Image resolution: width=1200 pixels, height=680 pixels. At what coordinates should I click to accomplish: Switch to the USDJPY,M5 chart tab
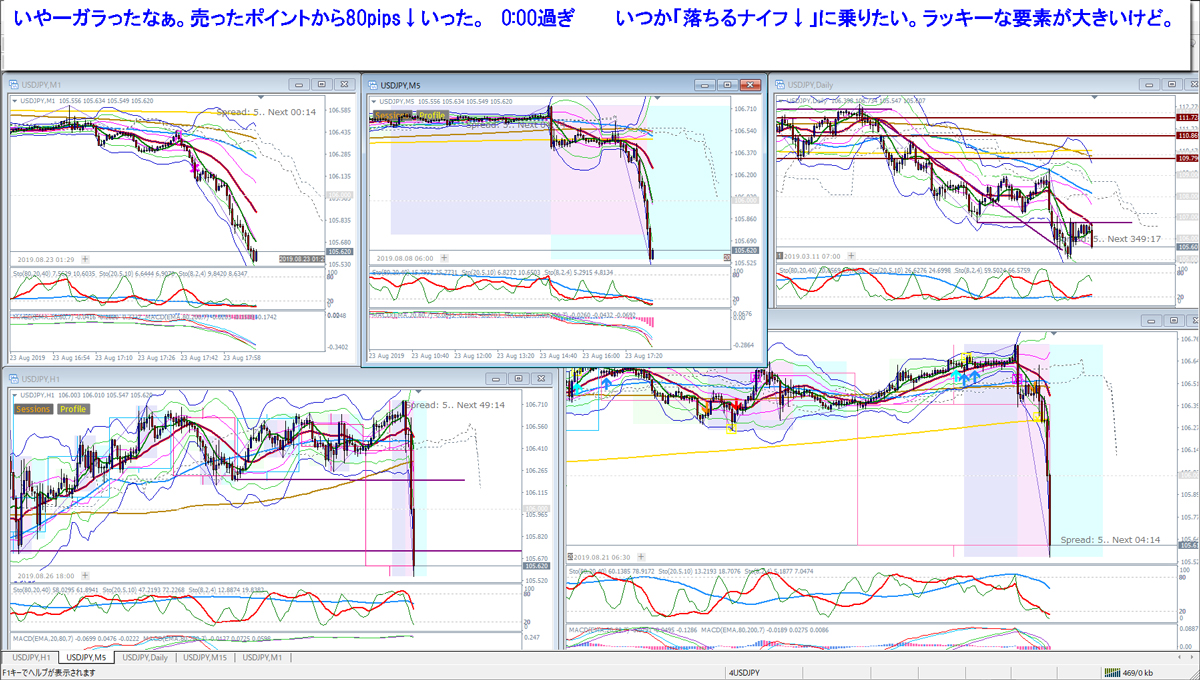pyautogui.click(x=88, y=658)
